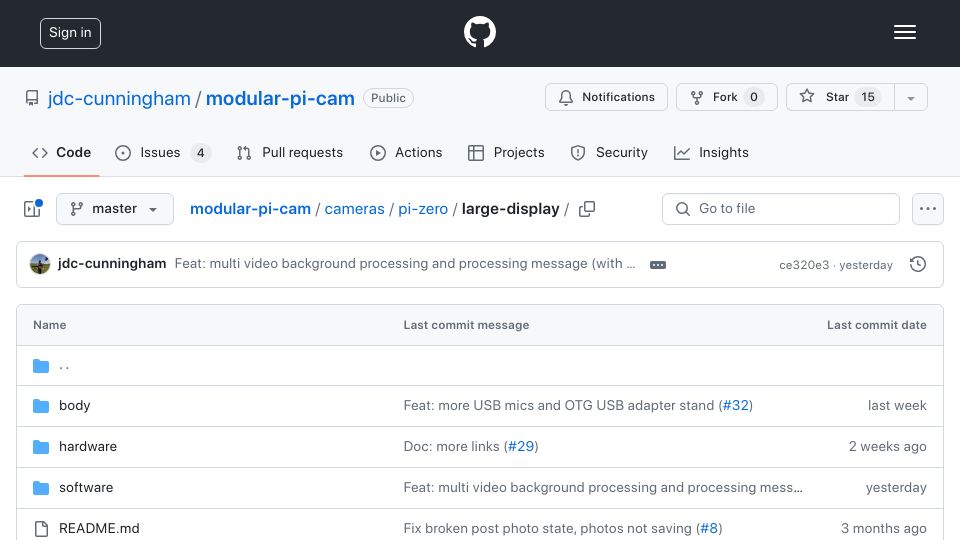
Task: Switch to the Code tab
Action: (61, 152)
